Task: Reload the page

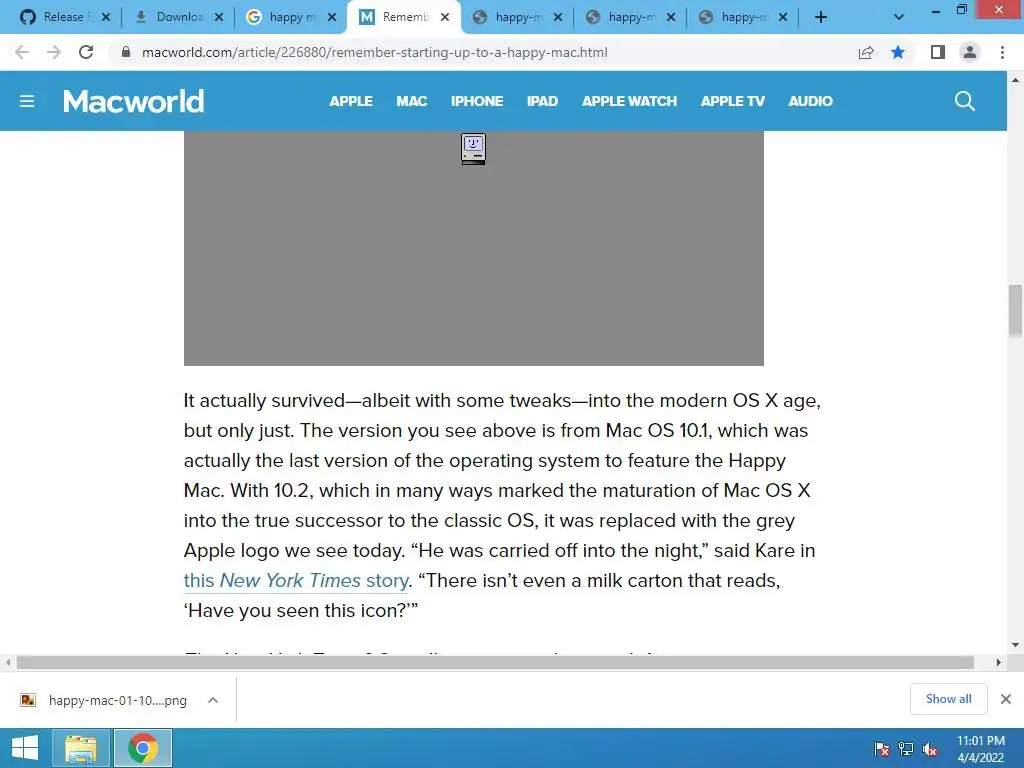Action: point(86,52)
